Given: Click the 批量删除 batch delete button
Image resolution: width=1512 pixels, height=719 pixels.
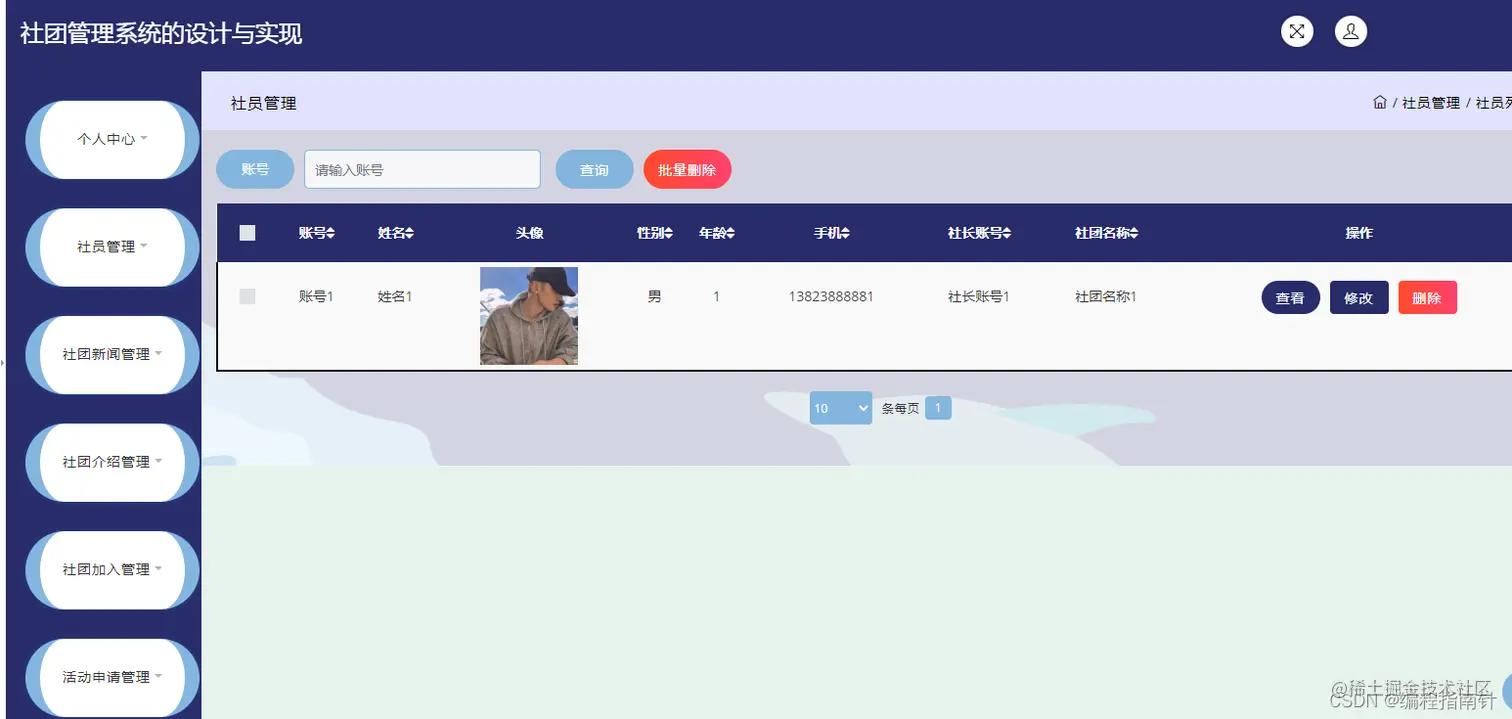Looking at the screenshot, I should click(687, 170).
